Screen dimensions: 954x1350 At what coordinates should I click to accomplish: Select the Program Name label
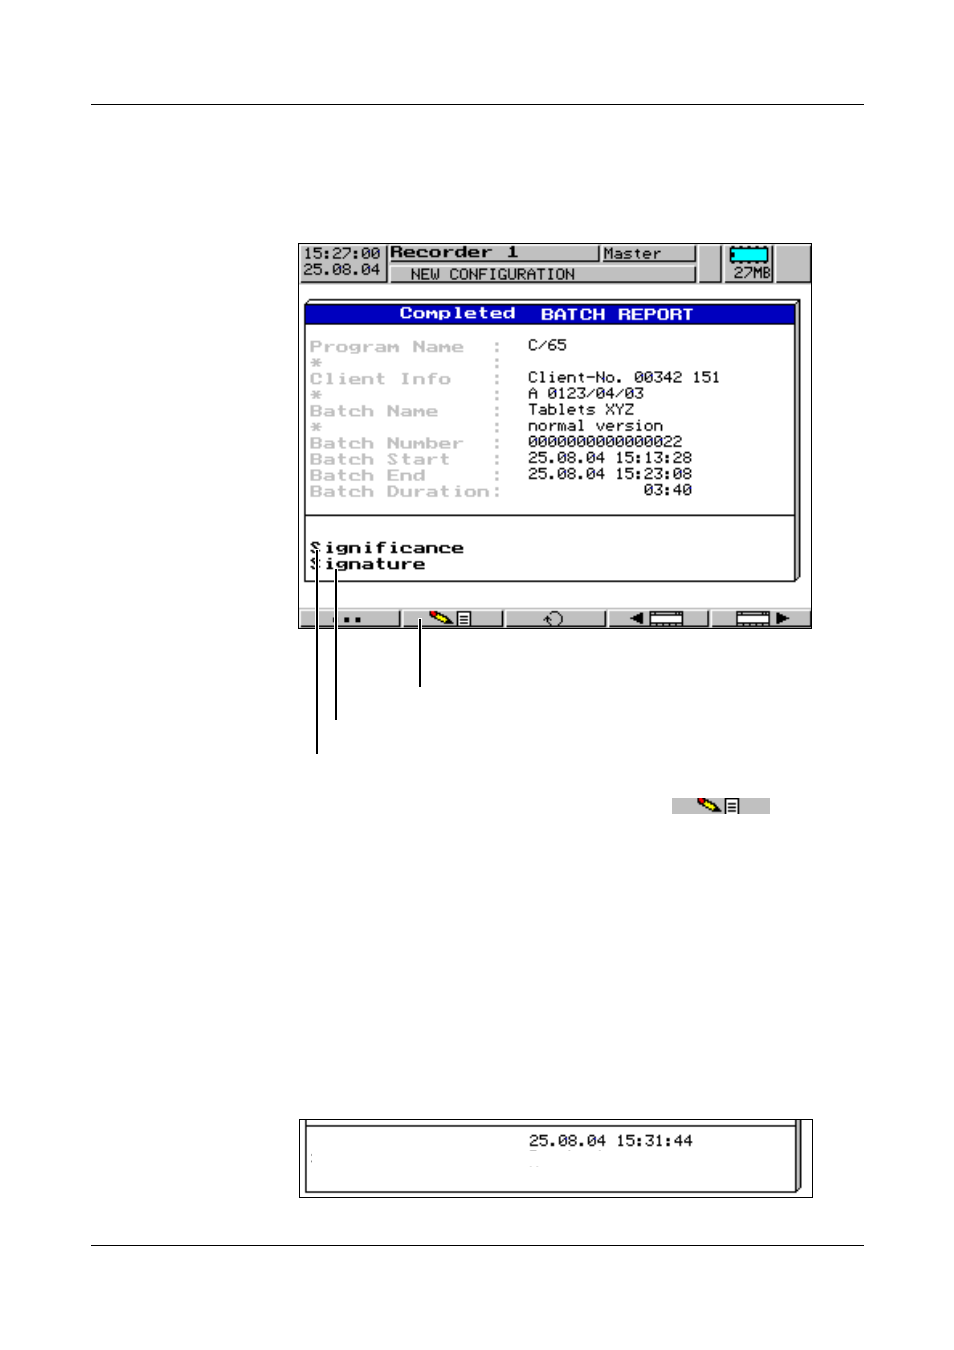tap(387, 347)
